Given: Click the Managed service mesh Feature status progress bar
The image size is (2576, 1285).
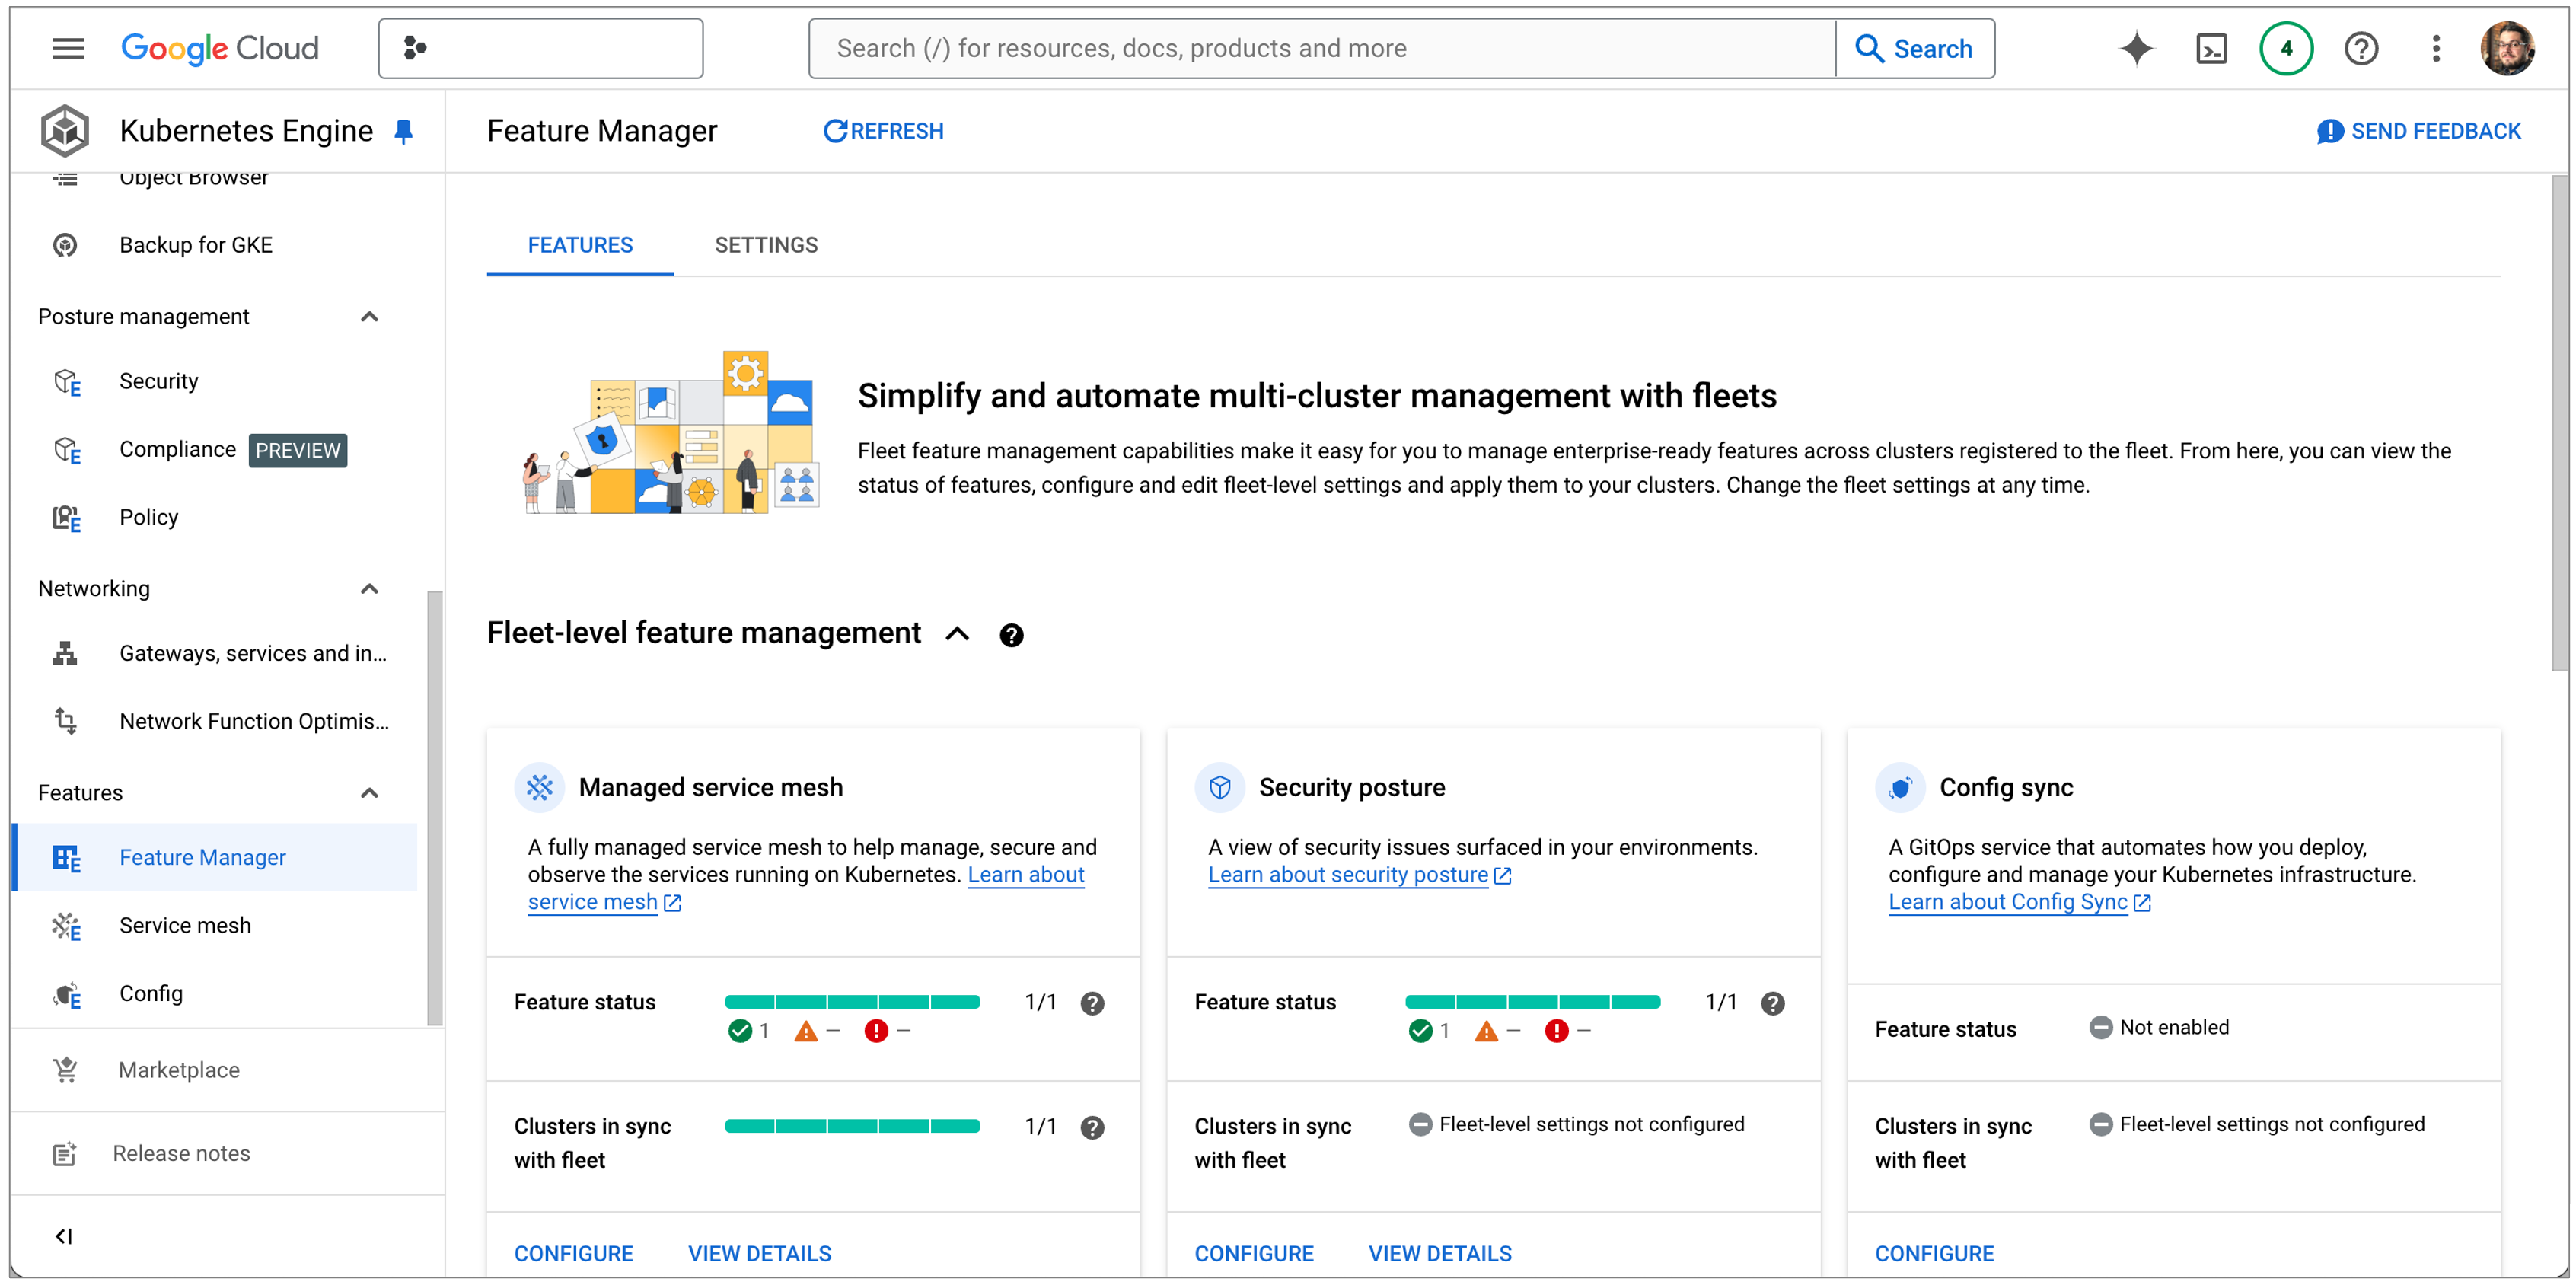Looking at the screenshot, I should click(852, 1002).
